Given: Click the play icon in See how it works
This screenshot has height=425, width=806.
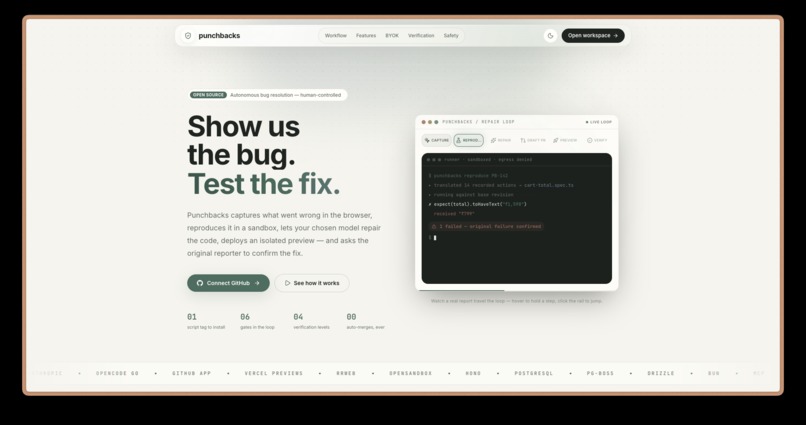Looking at the screenshot, I should pyautogui.click(x=287, y=283).
